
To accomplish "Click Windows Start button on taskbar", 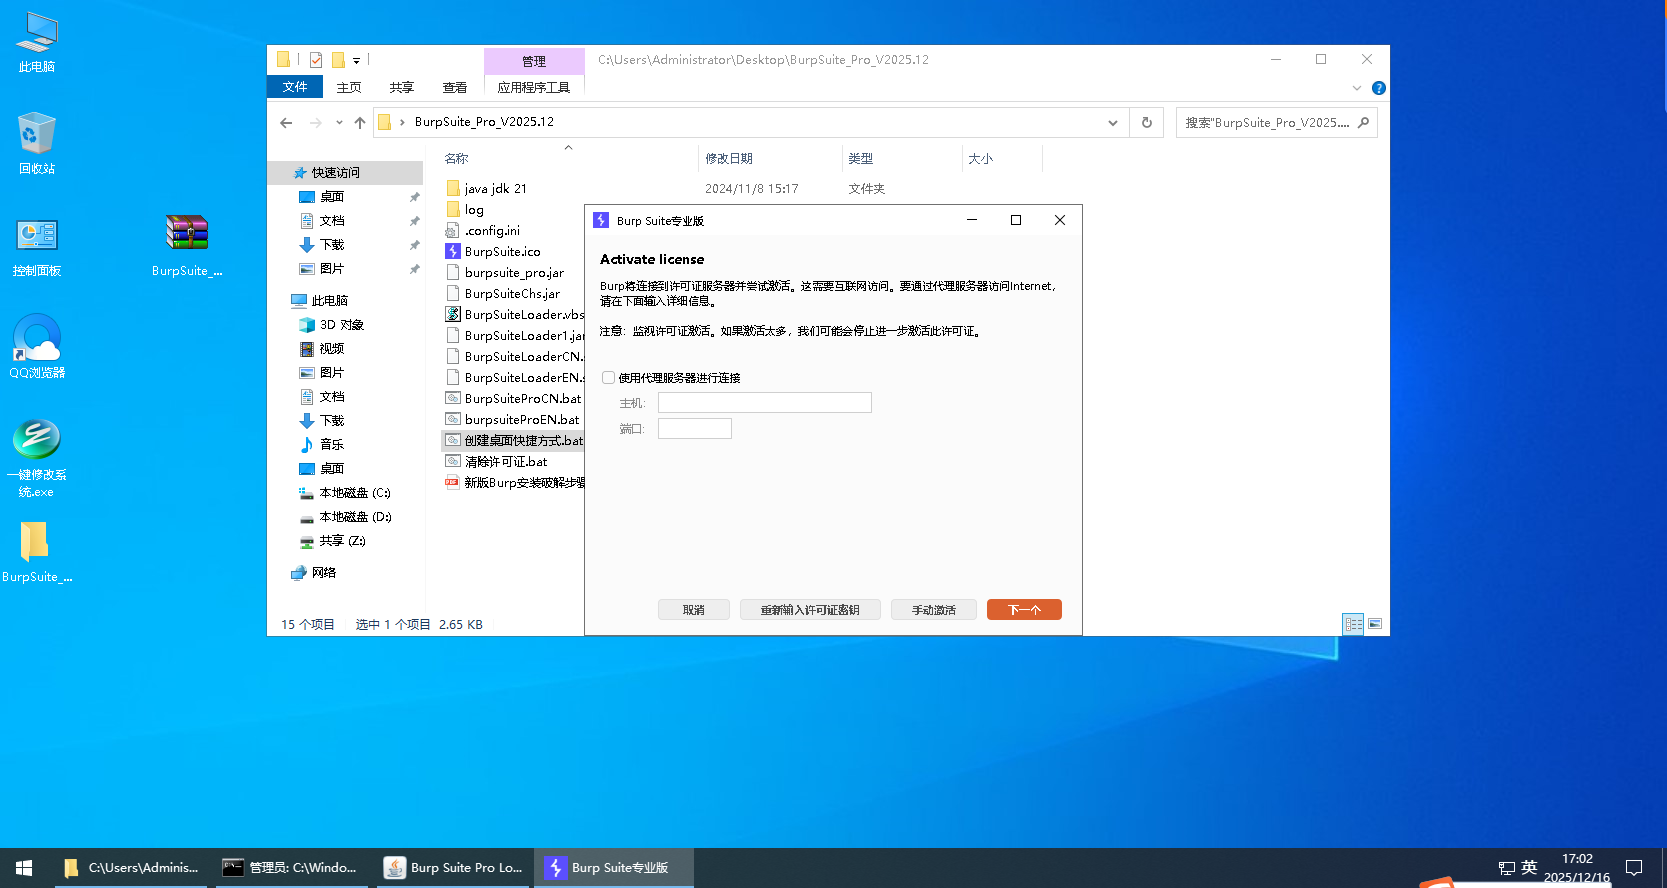I will coord(24,868).
